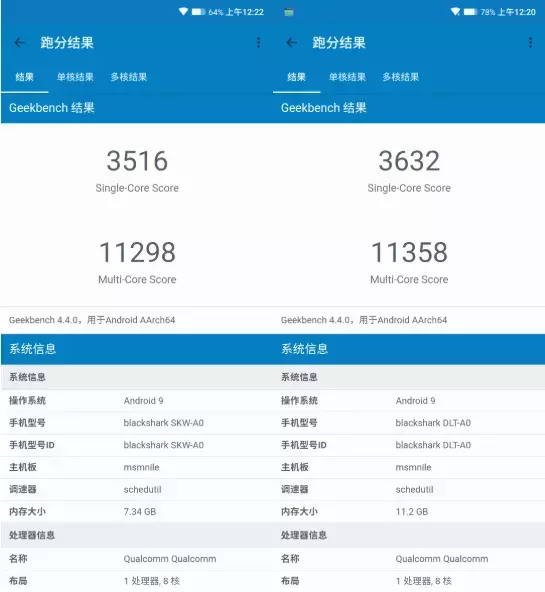Click single-core score 3516
Viewport: 545px width, 592px height.
coord(137,161)
